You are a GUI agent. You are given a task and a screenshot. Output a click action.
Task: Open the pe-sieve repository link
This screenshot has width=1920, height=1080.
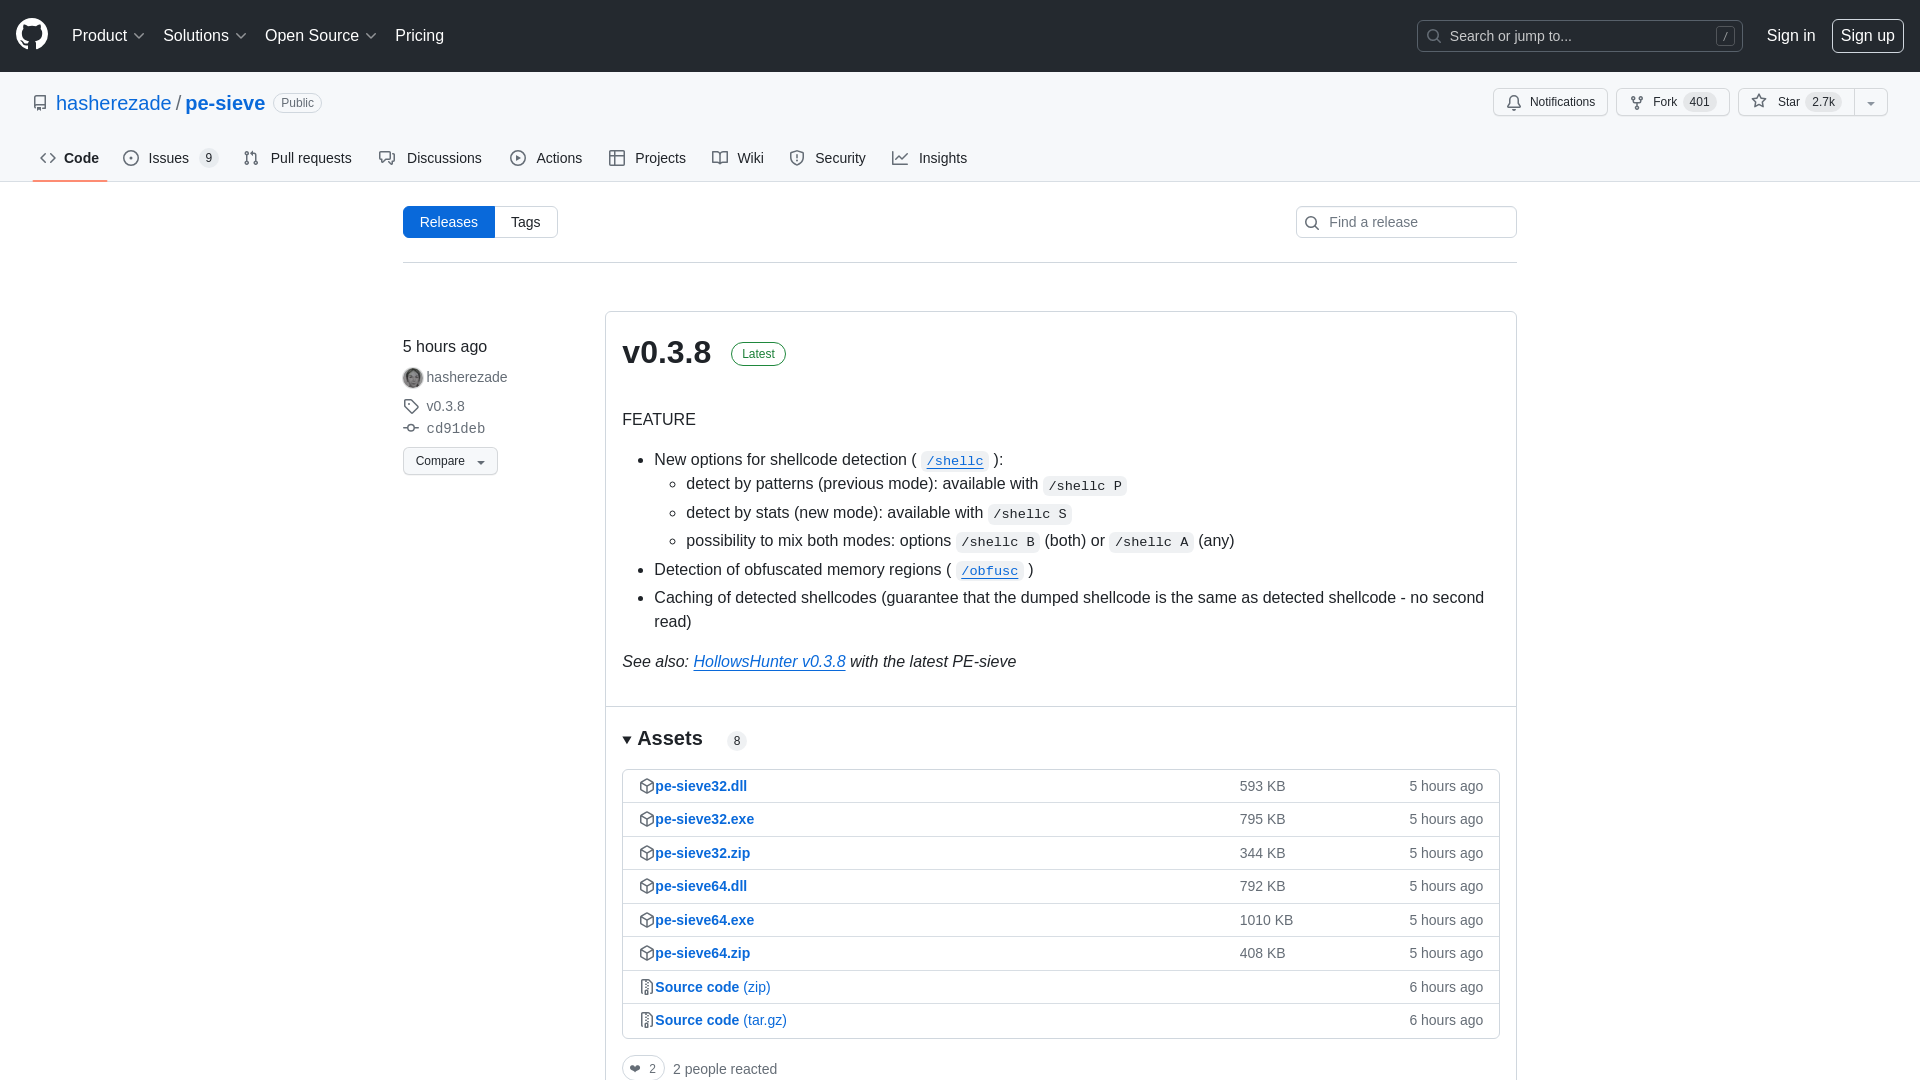[x=225, y=103]
